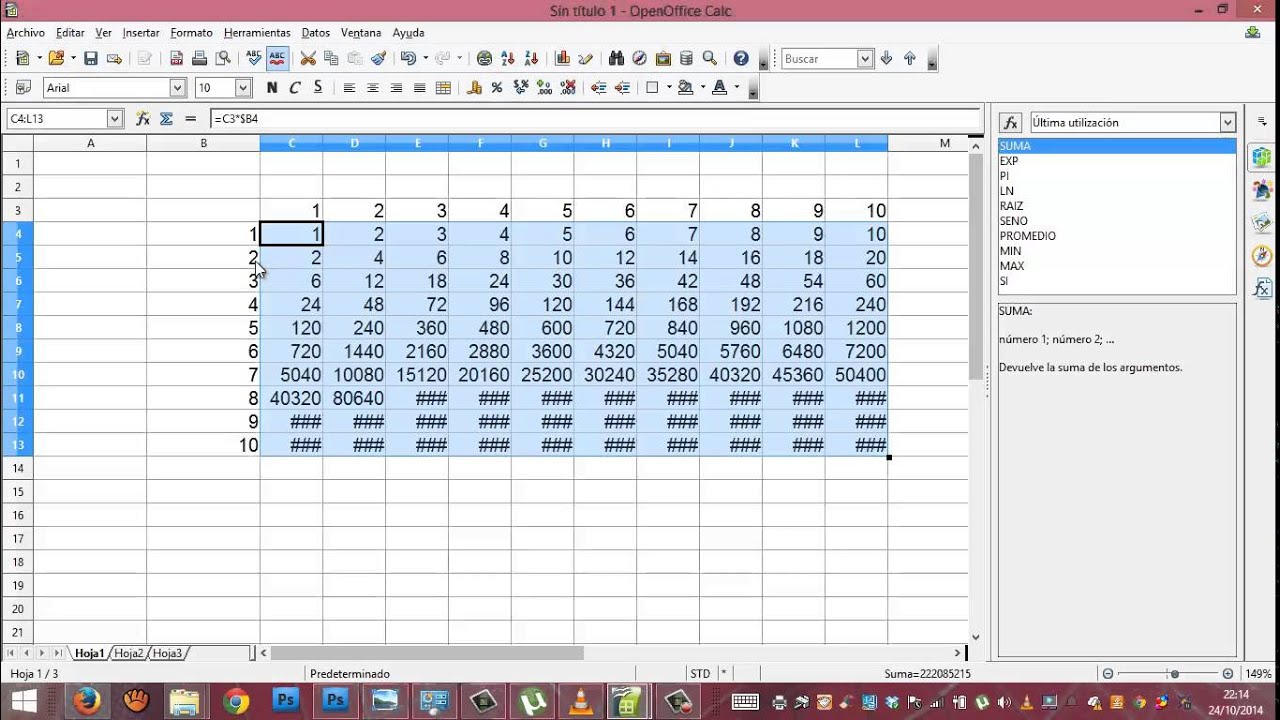The height and width of the screenshot is (720, 1280).
Task: Align cell text left
Action: pos(349,88)
